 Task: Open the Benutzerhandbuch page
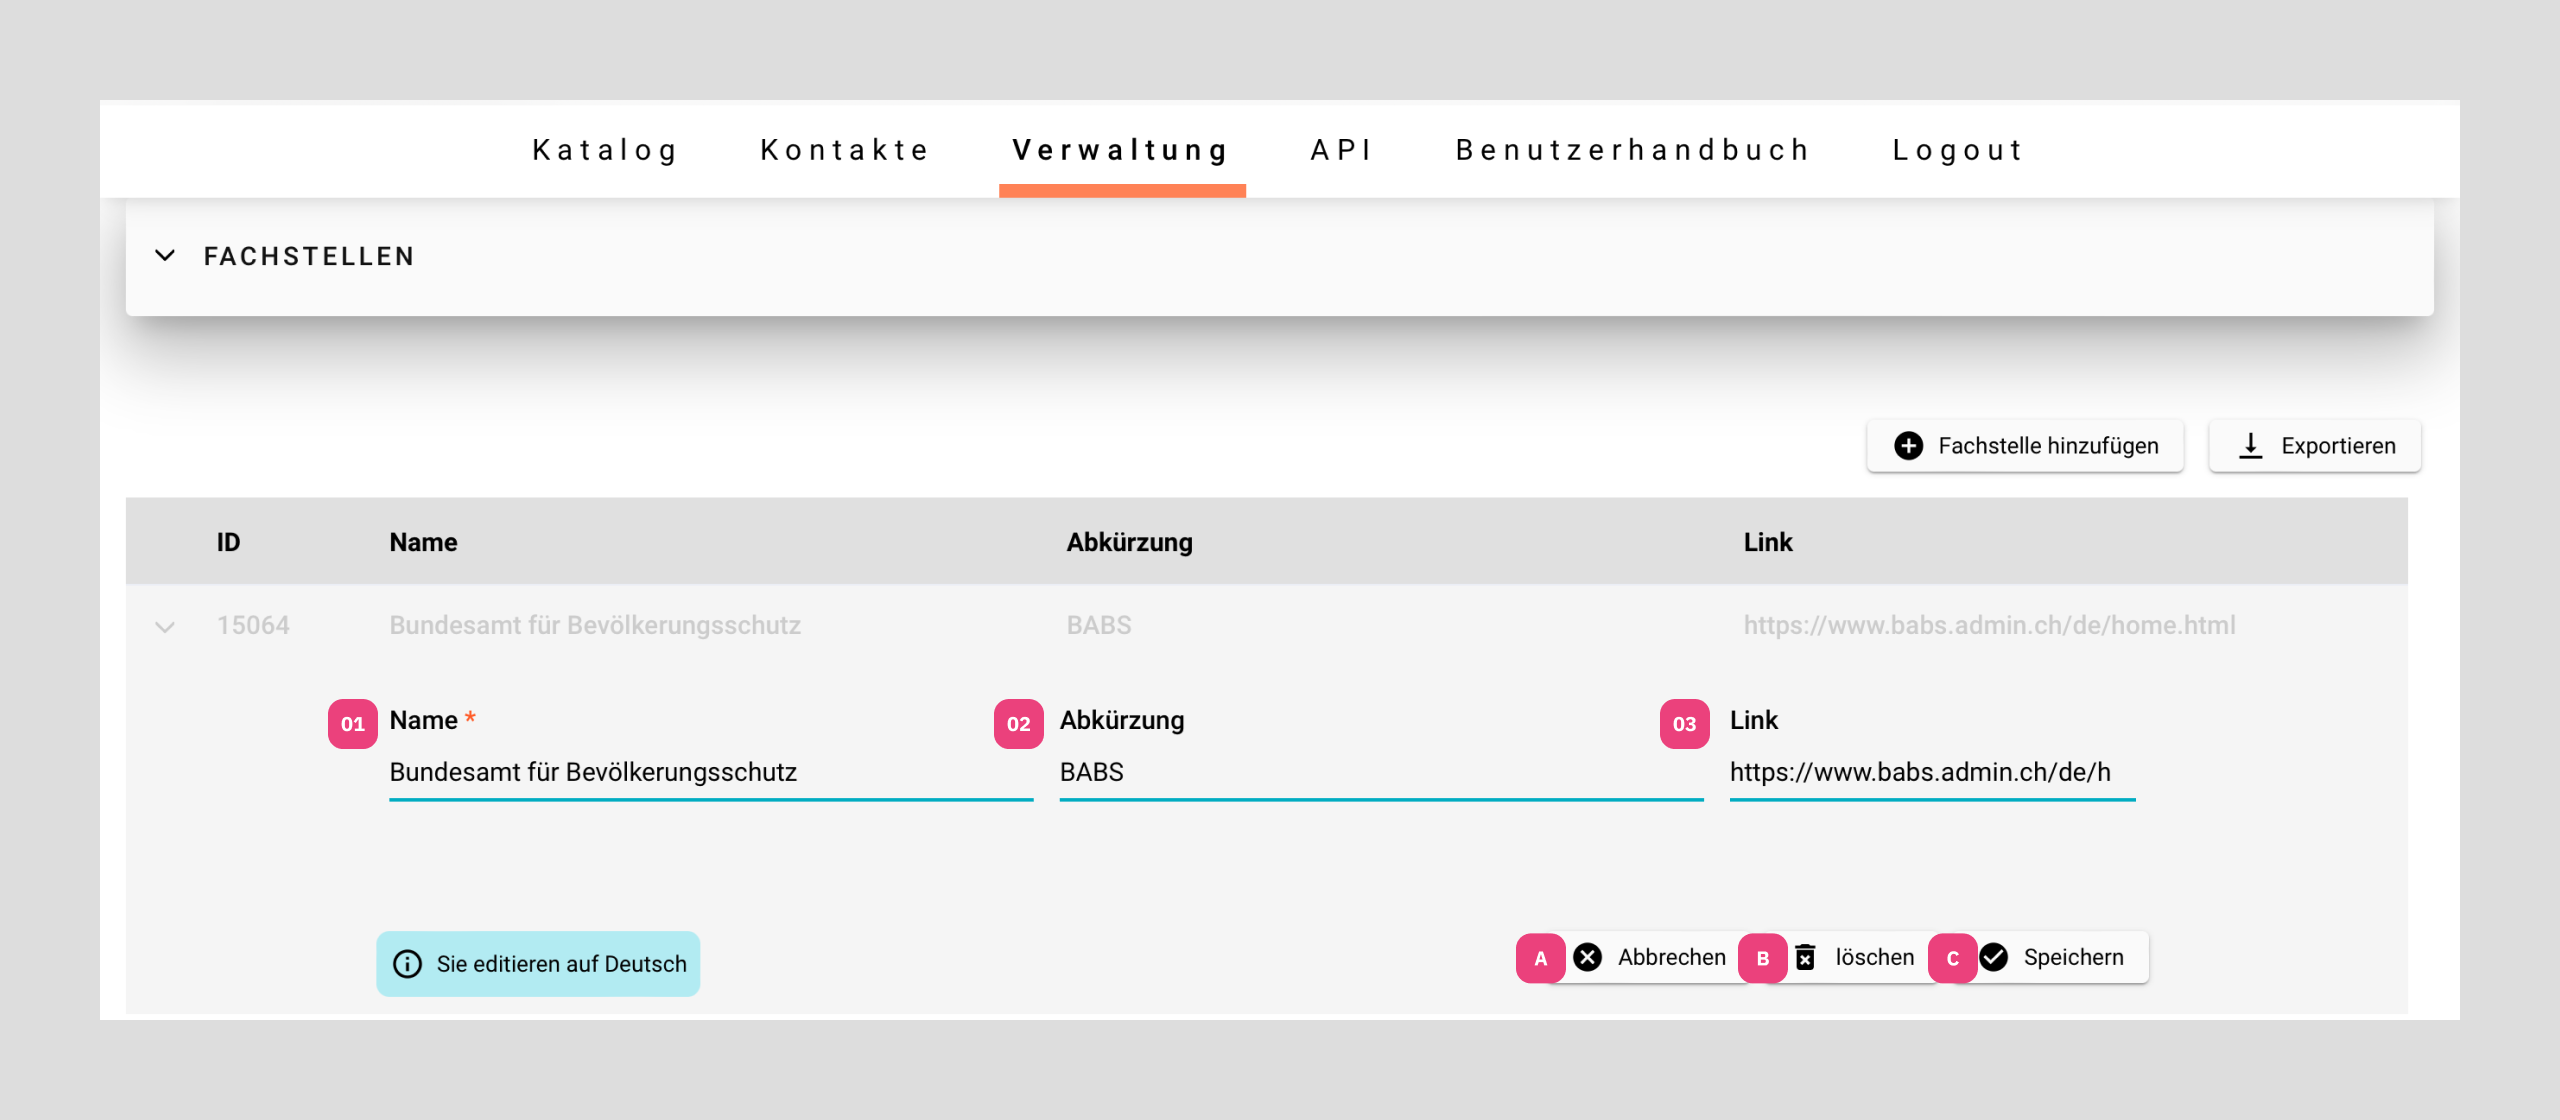1633,150
